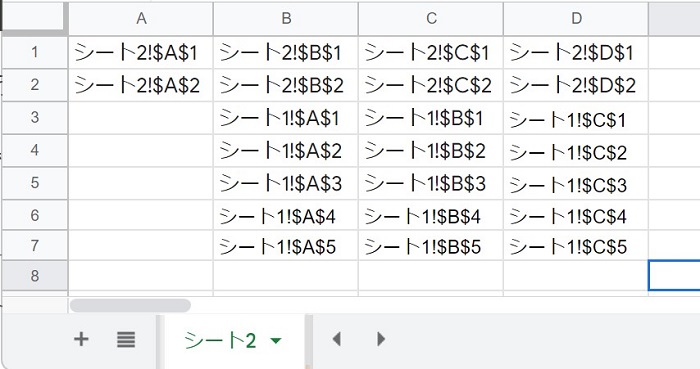Open the シート2 tab dropdown arrow

pyautogui.click(x=276, y=341)
